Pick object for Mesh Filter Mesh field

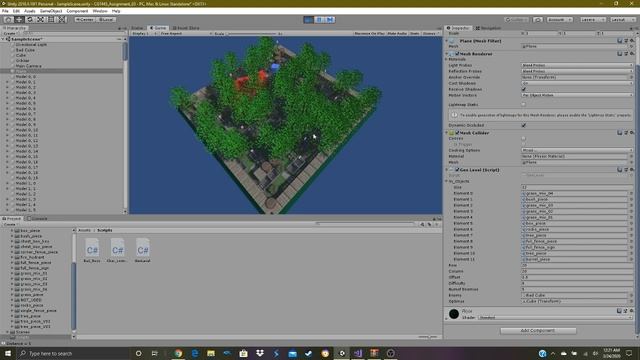point(631,47)
